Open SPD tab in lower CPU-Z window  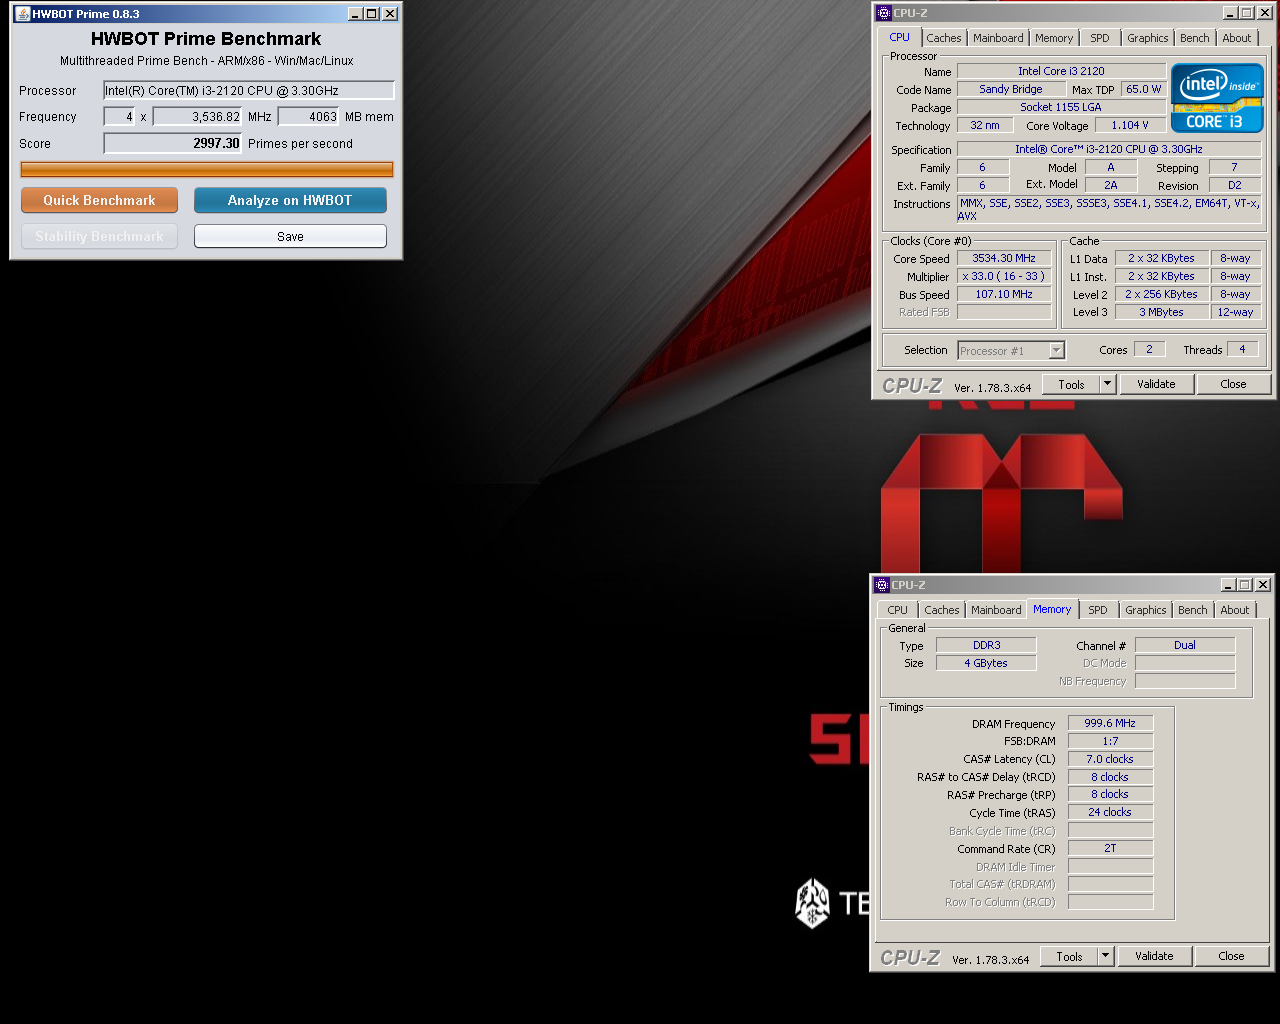point(1098,610)
